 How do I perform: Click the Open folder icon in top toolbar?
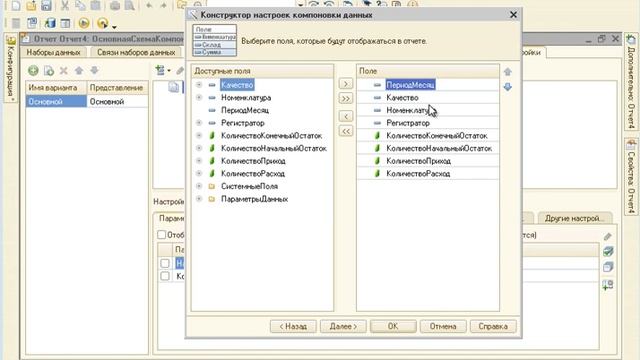tap(31, 5)
